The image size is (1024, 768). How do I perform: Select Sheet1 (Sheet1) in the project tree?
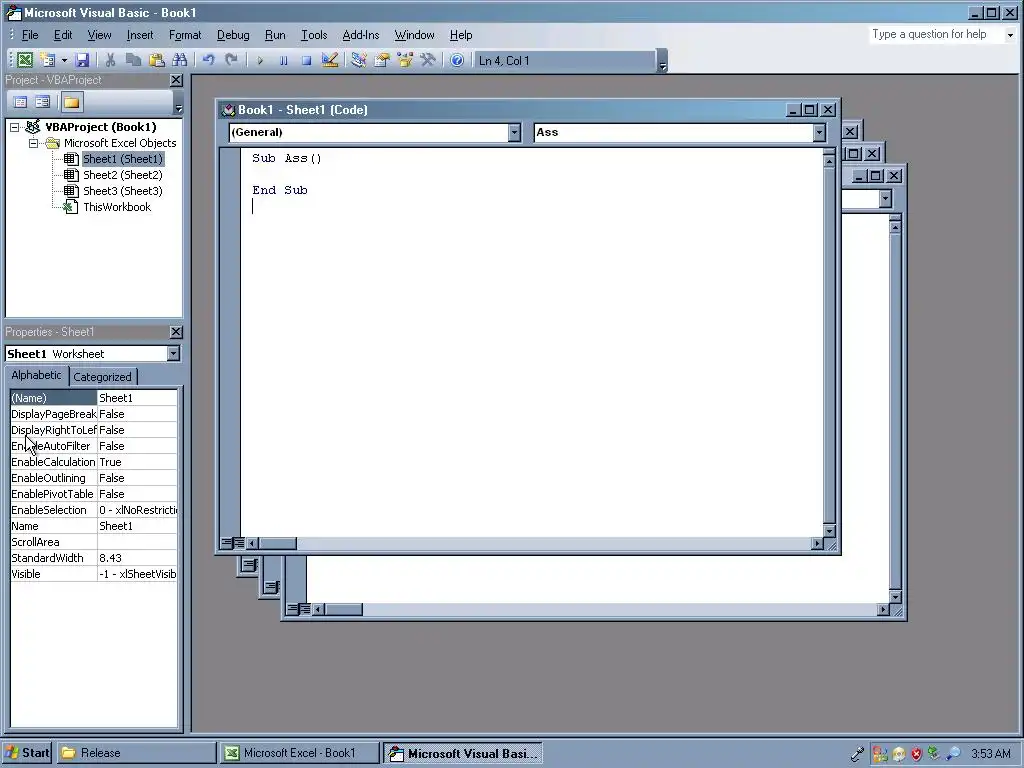tap(122, 159)
